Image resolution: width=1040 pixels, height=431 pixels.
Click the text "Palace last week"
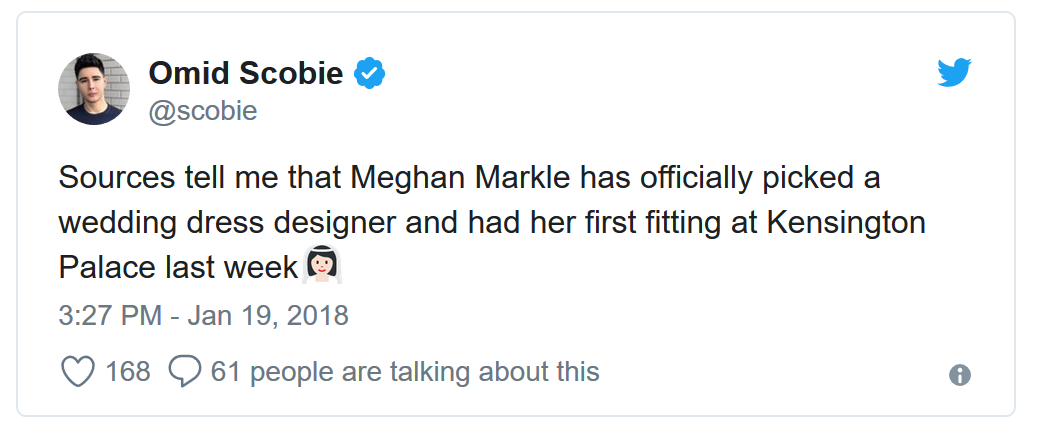point(178,267)
